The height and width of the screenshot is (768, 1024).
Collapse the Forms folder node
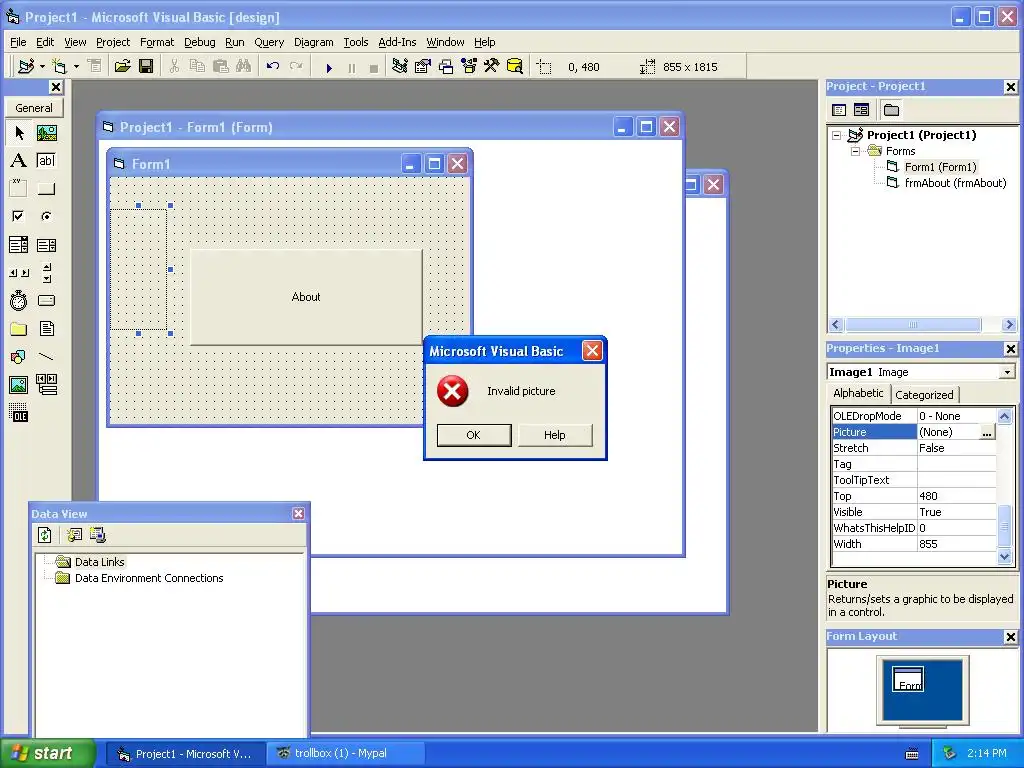point(856,151)
